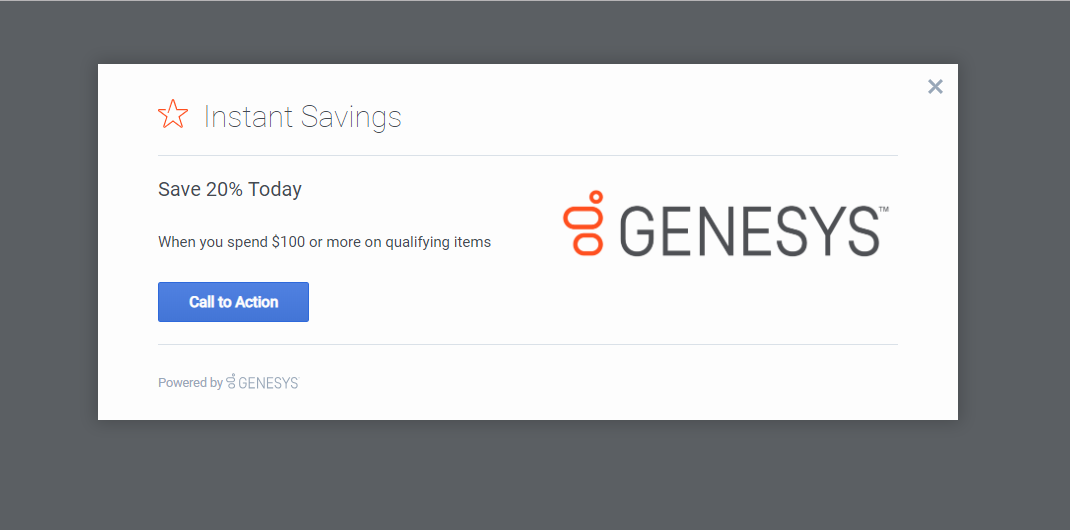The image size is (1070, 530).
Task: Click the TM trademark mark on the large logo
Action: [884, 210]
